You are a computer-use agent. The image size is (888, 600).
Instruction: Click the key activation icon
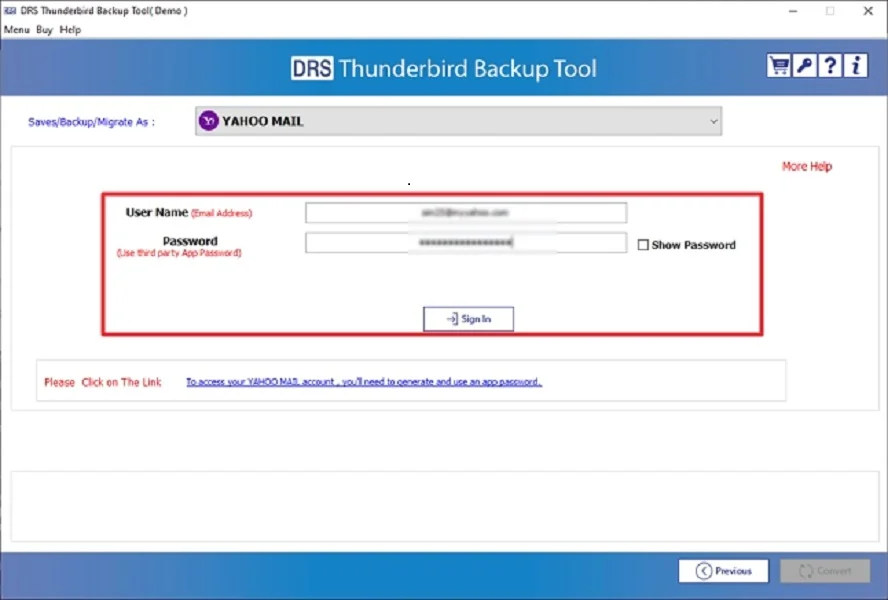tap(804, 65)
